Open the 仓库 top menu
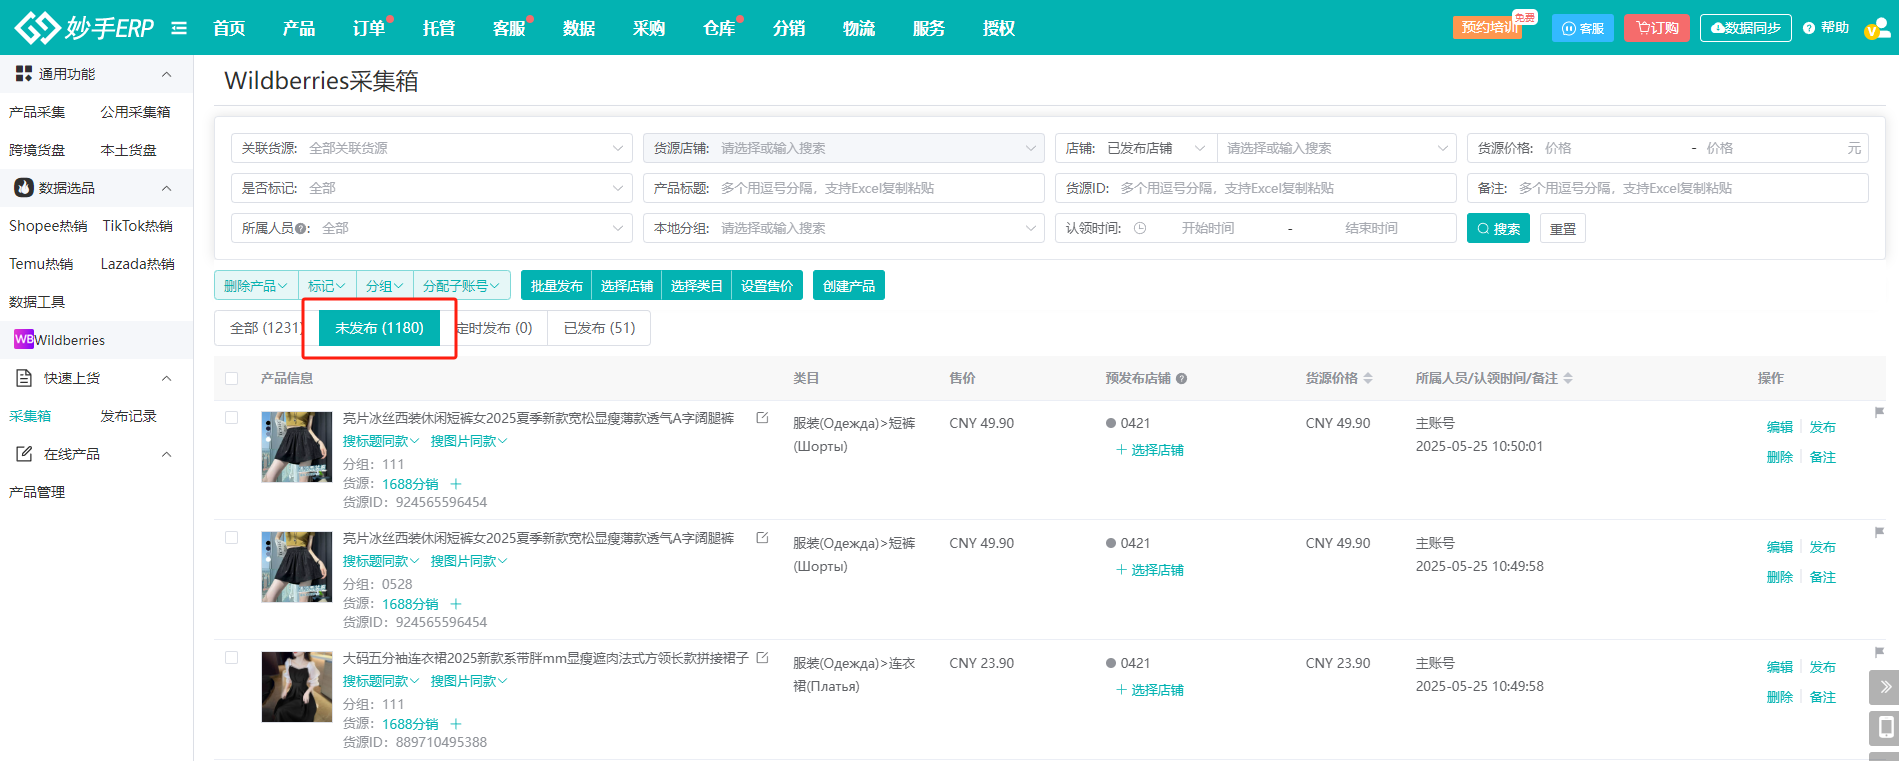The width and height of the screenshot is (1899, 761). click(x=718, y=28)
